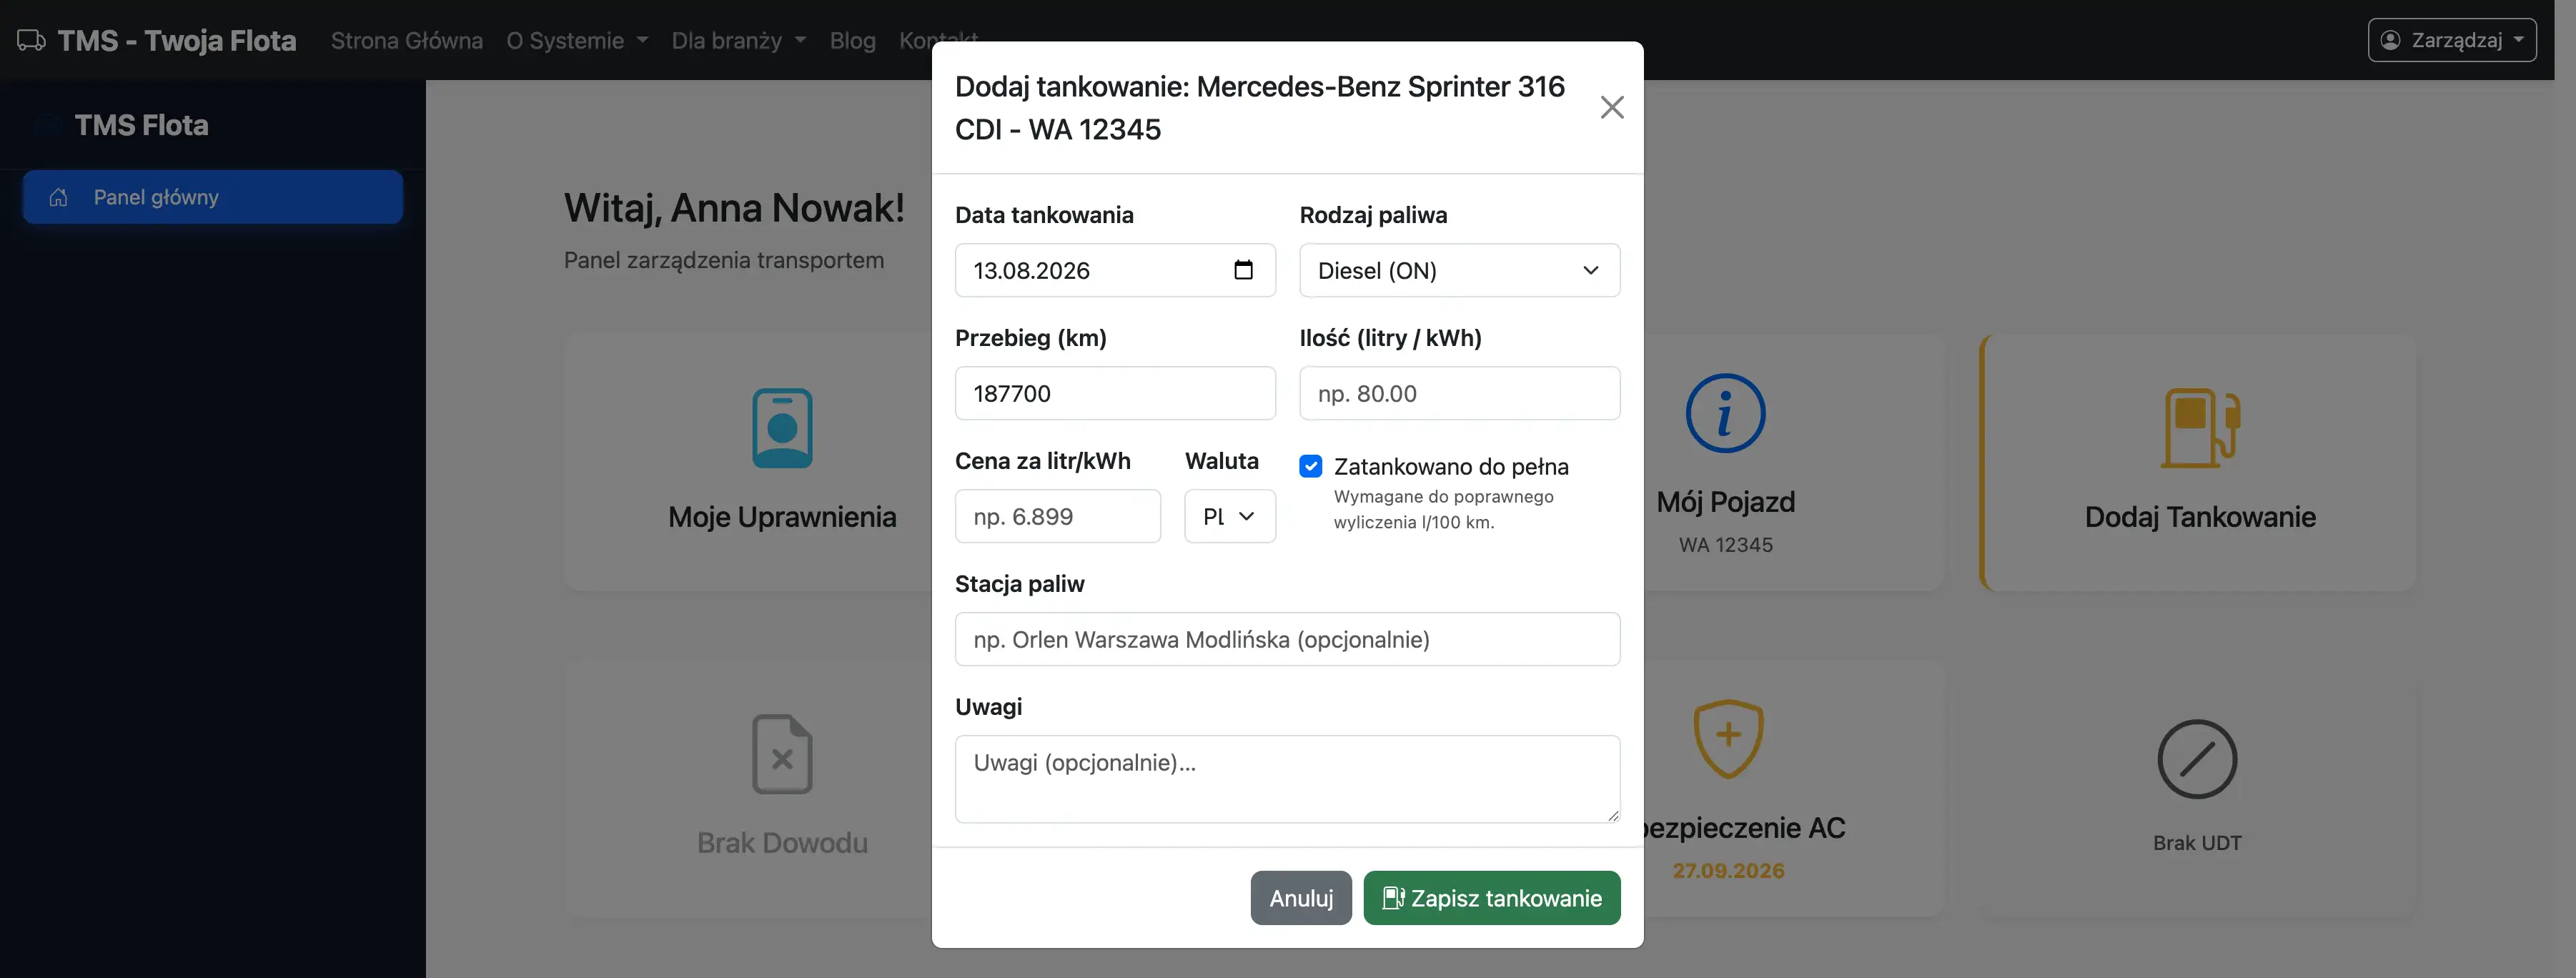Viewport: 2576px width, 978px height.
Task: Save with Zapisz tankowanie button
Action: click(x=1491, y=898)
